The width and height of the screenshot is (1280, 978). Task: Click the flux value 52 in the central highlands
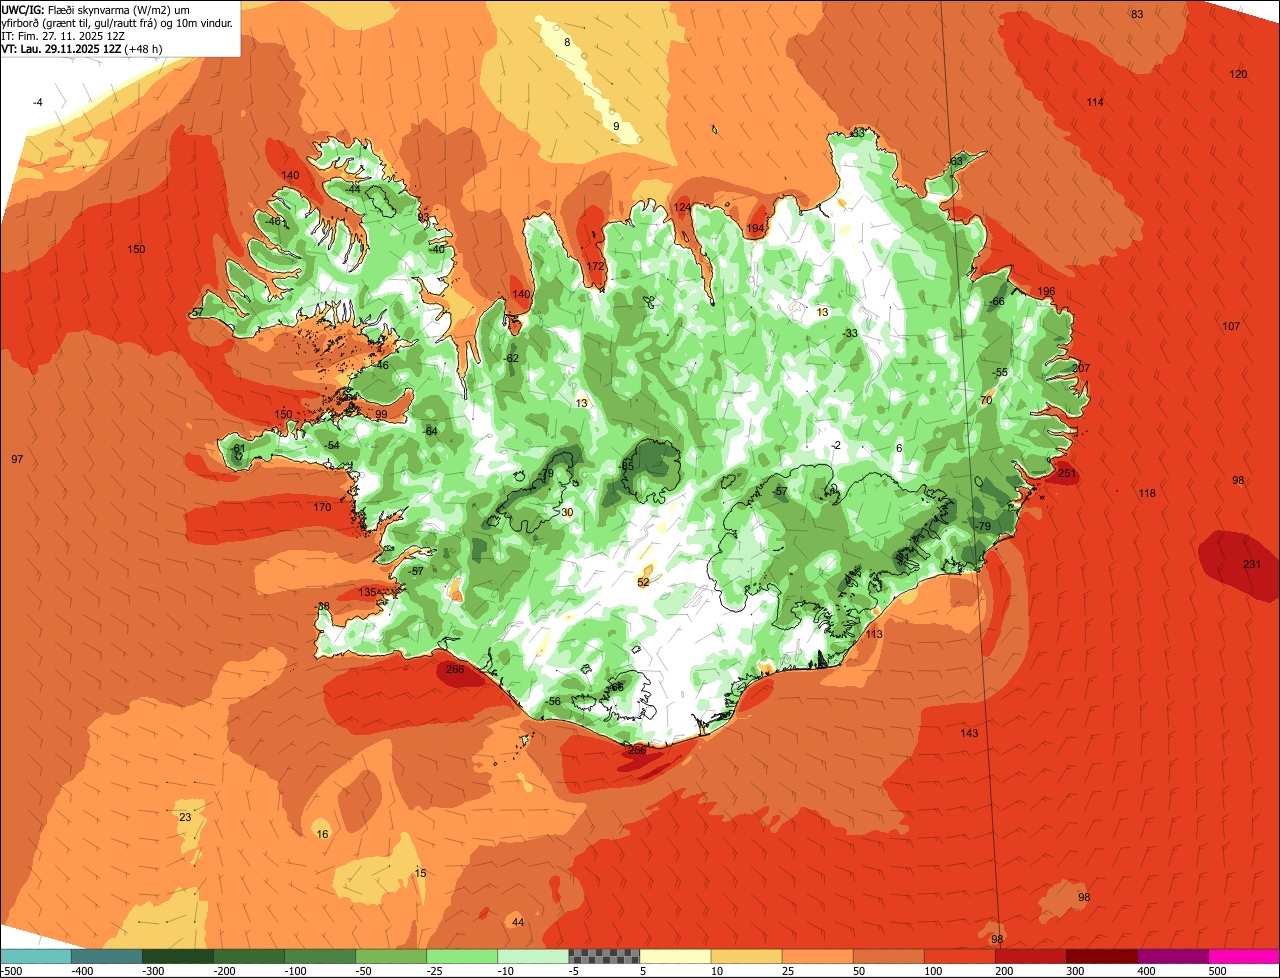coord(643,582)
